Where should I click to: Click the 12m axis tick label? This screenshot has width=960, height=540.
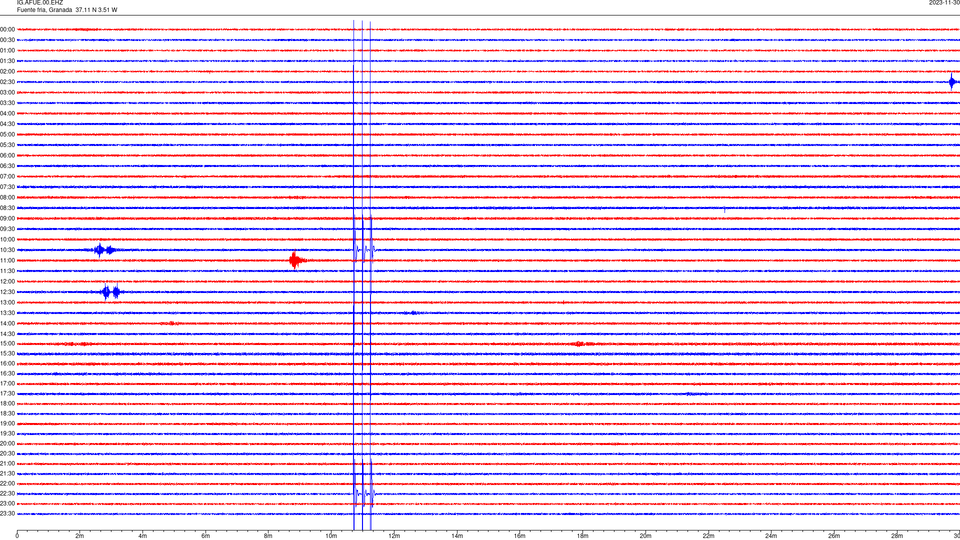[x=394, y=536]
